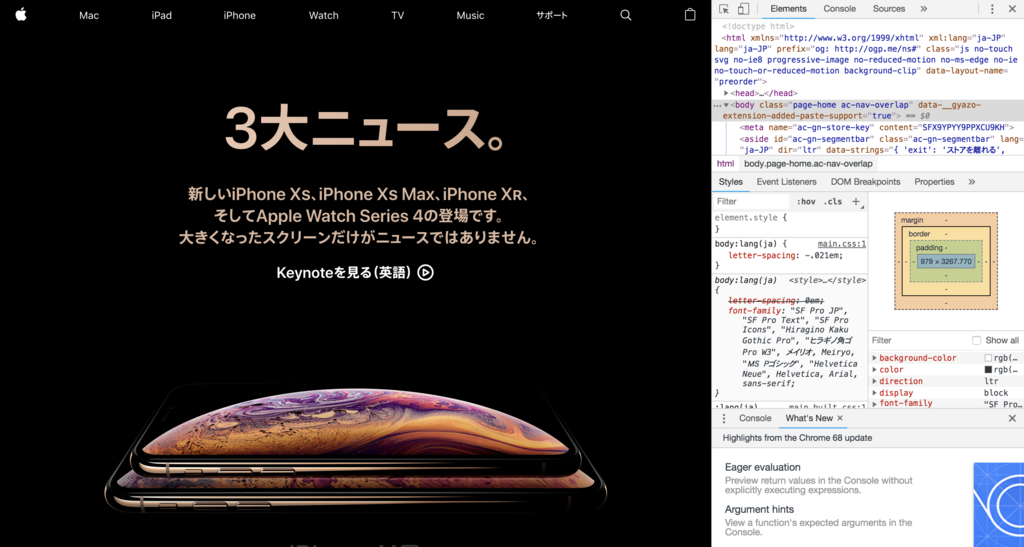Switch to the Console panel tab
This screenshot has height=547, width=1024.
(x=840, y=9)
